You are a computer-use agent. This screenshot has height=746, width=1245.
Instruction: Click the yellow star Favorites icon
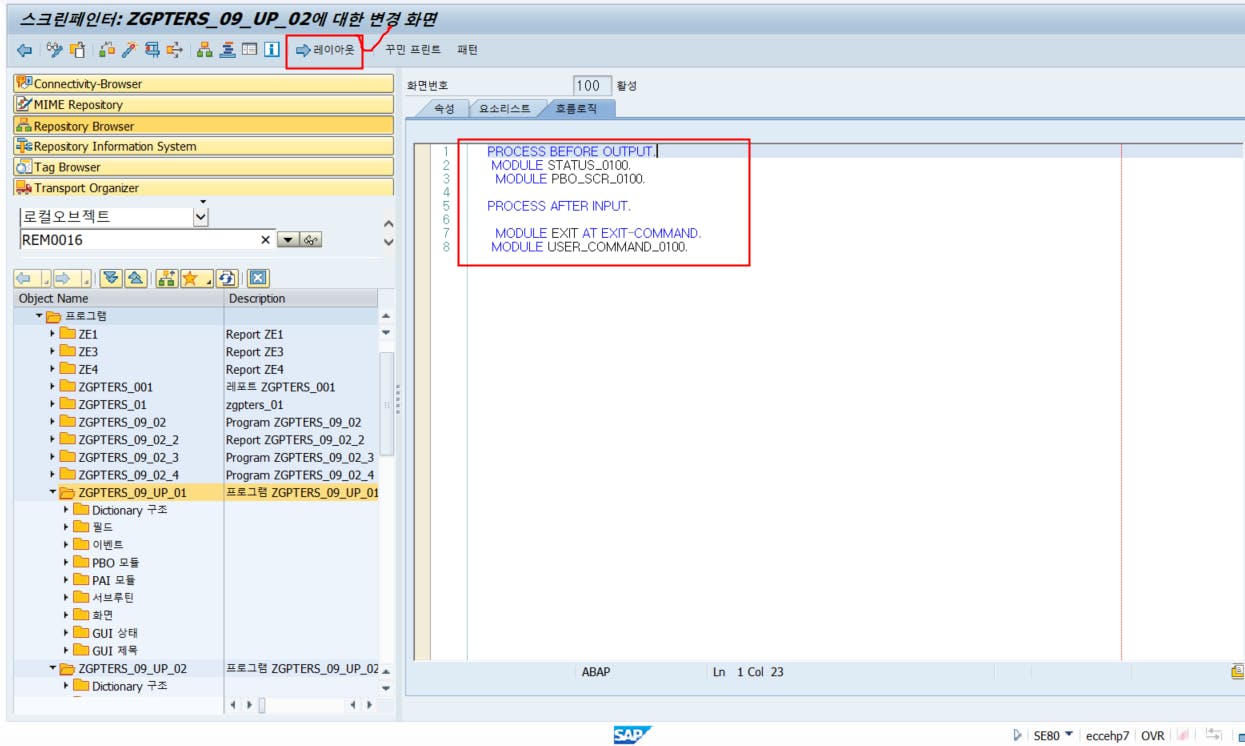tap(190, 278)
